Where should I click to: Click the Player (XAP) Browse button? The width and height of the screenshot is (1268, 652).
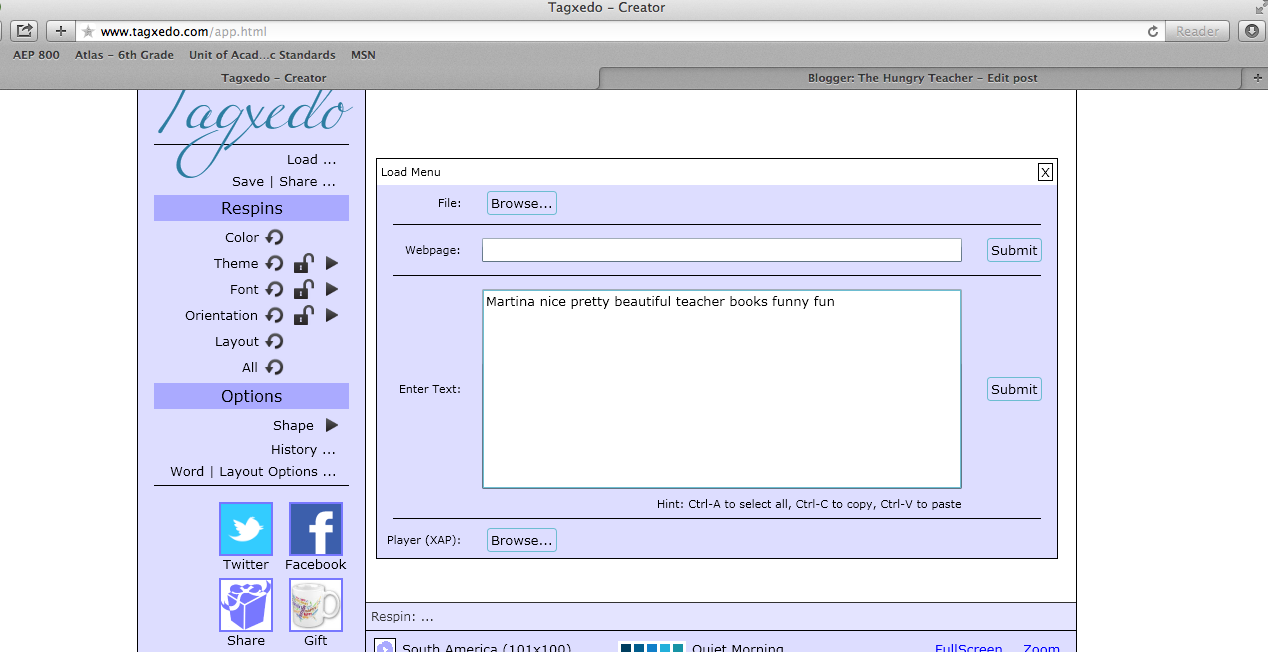522,540
